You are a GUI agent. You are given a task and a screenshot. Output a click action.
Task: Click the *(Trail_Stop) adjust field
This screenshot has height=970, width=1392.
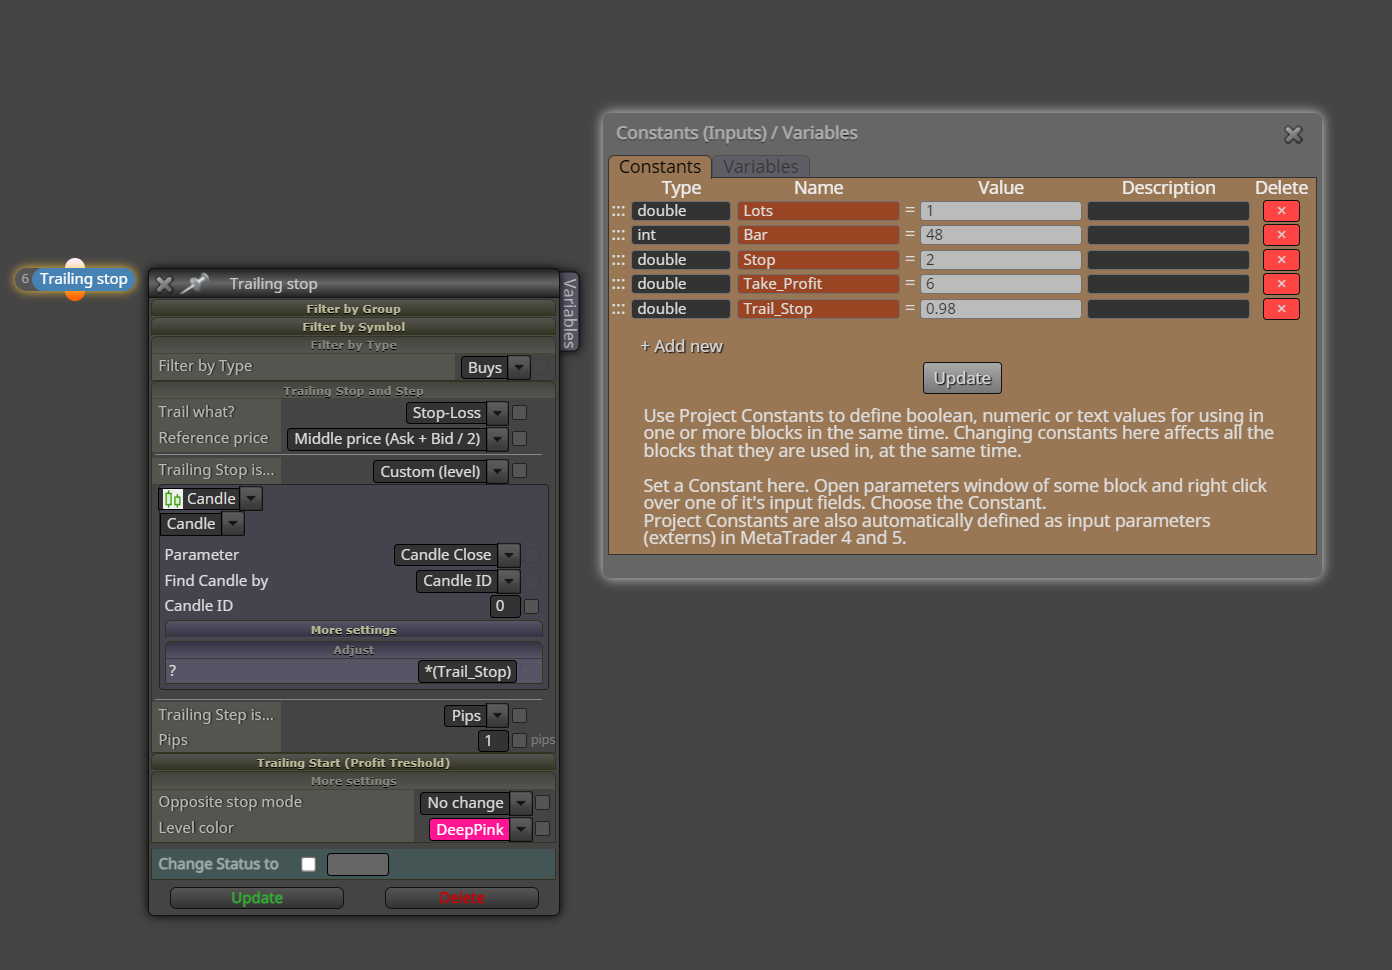[x=468, y=672]
